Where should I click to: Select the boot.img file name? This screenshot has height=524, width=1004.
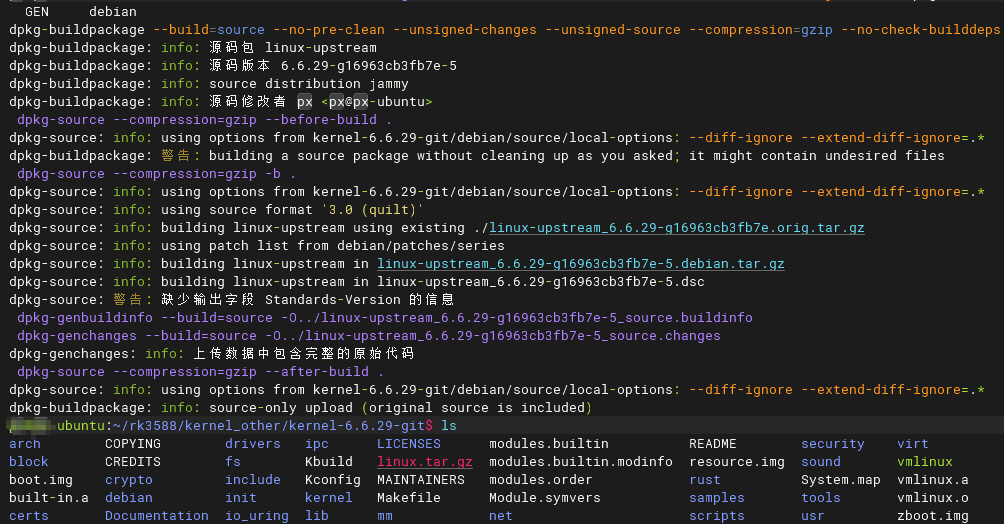click(x=41, y=480)
